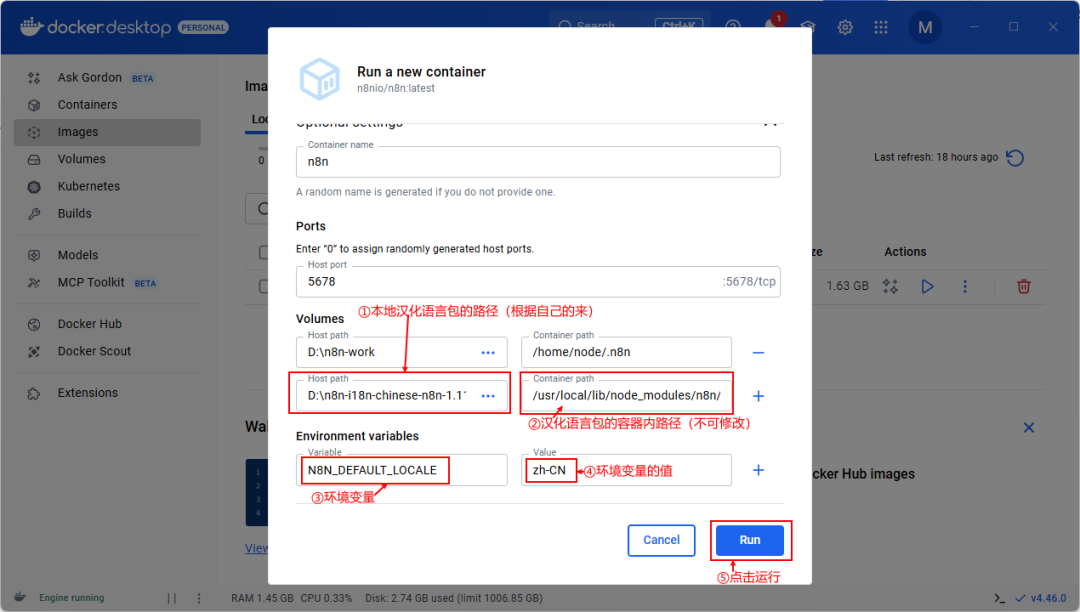The image size is (1080, 612).
Task: Delete the image with the trash icon
Action: pyautogui.click(x=1024, y=286)
